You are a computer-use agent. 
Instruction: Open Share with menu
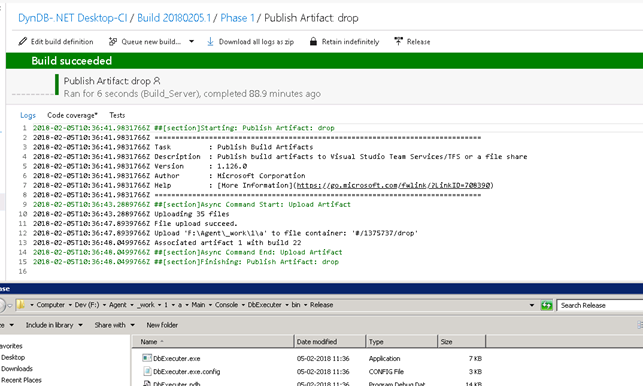pyautogui.click(x=114, y=325)
